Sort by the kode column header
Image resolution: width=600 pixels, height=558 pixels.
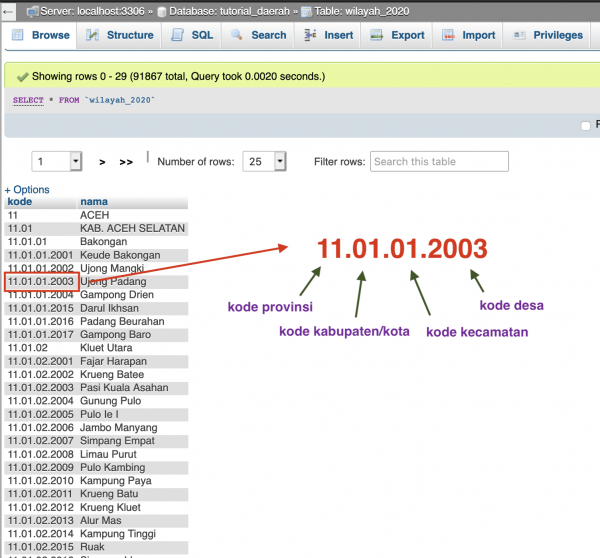pos(20,202)
